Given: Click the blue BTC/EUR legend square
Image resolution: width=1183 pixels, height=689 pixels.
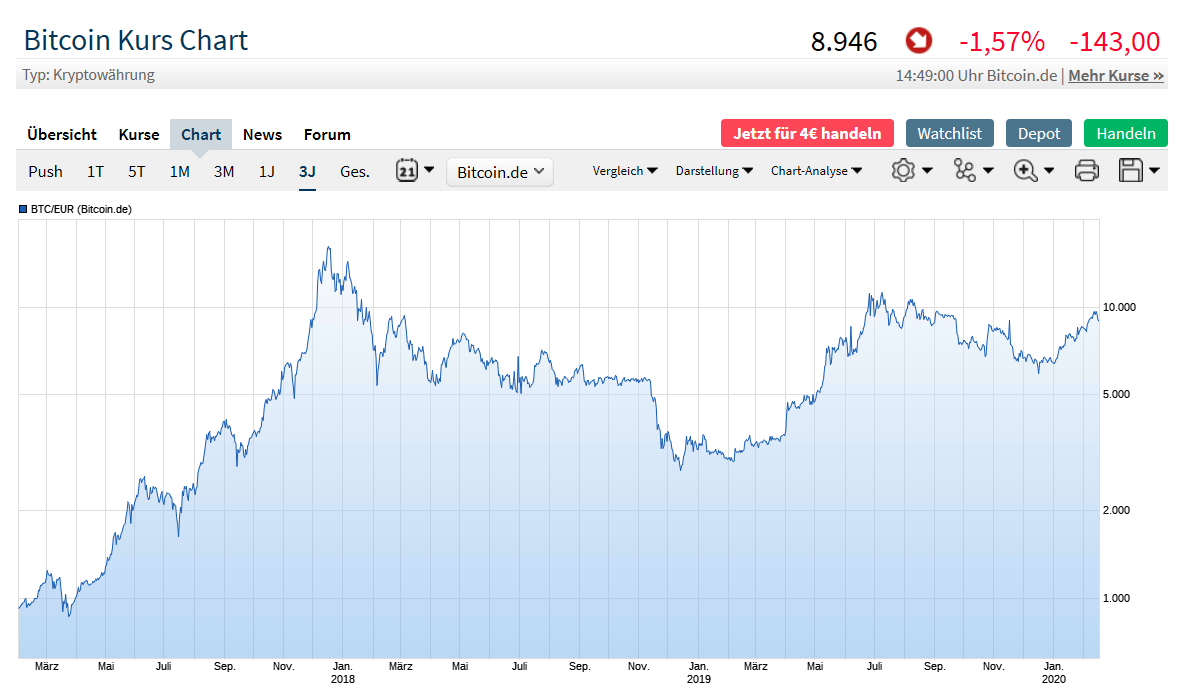Looking at the screenshot, I should click(x=23, y=209).
